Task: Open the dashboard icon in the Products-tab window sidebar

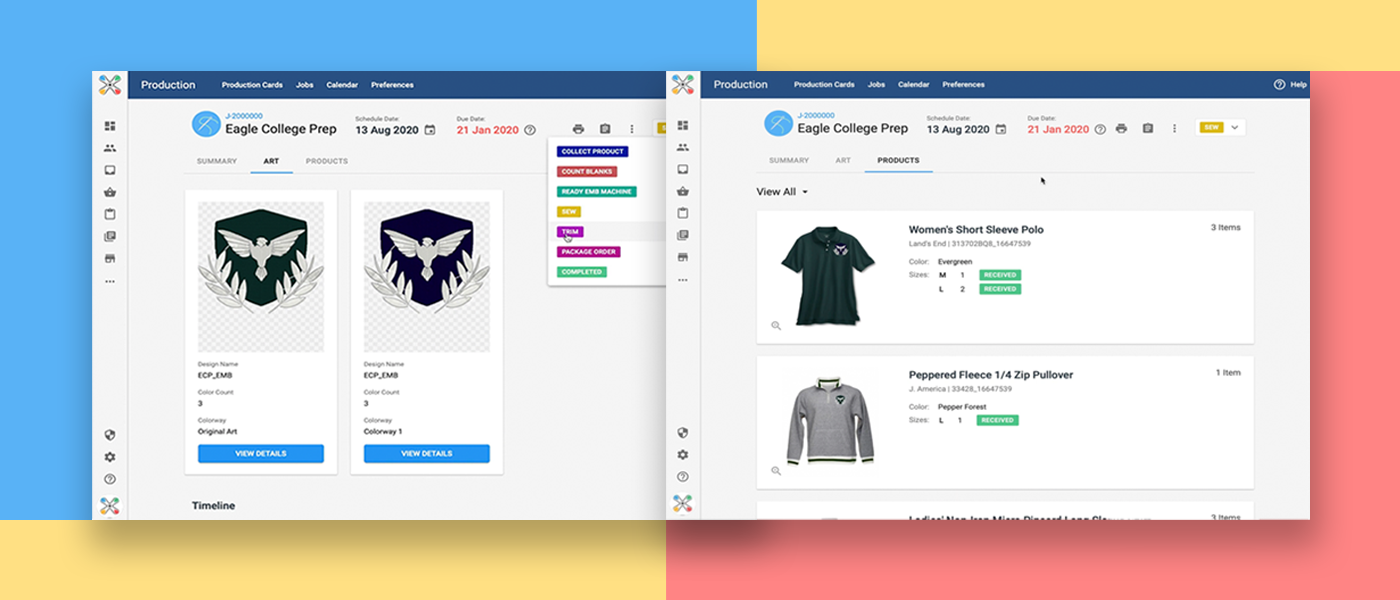Action: click(683, 126)
